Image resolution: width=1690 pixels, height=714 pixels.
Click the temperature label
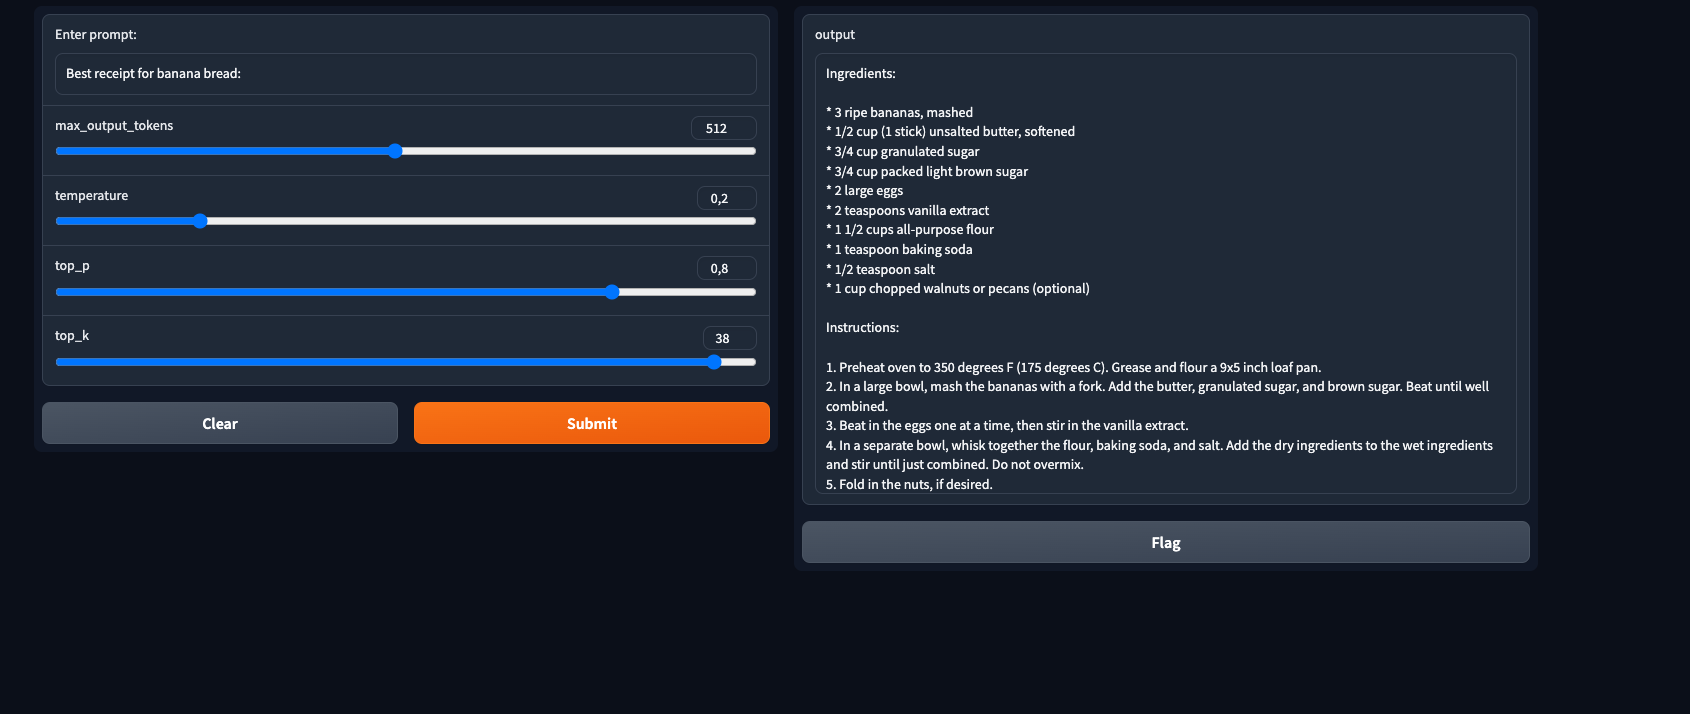pos(91,196)
